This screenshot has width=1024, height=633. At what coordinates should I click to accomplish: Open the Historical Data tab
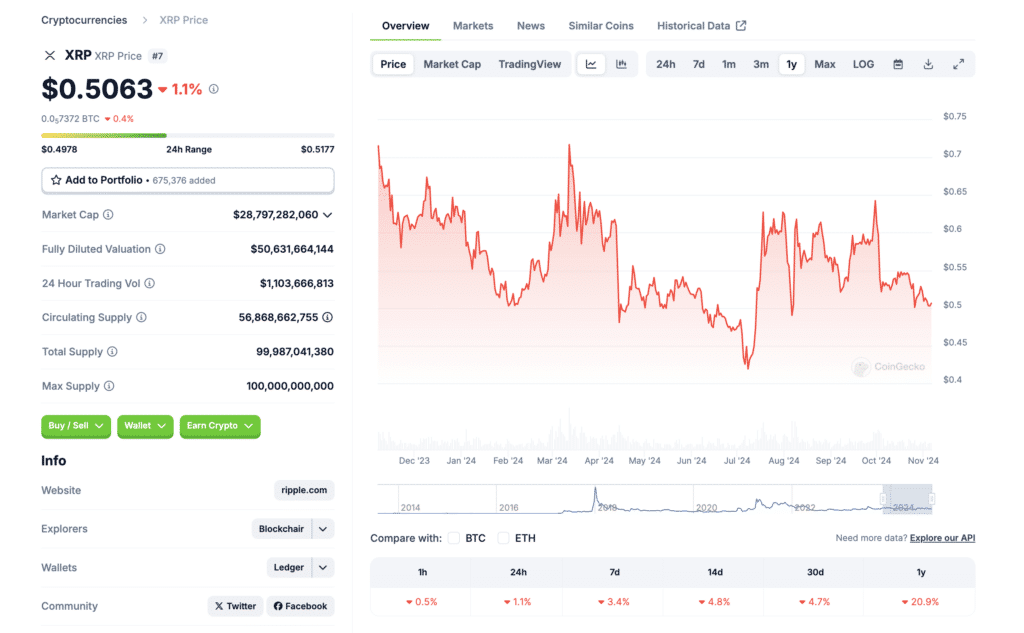point(701,26)
